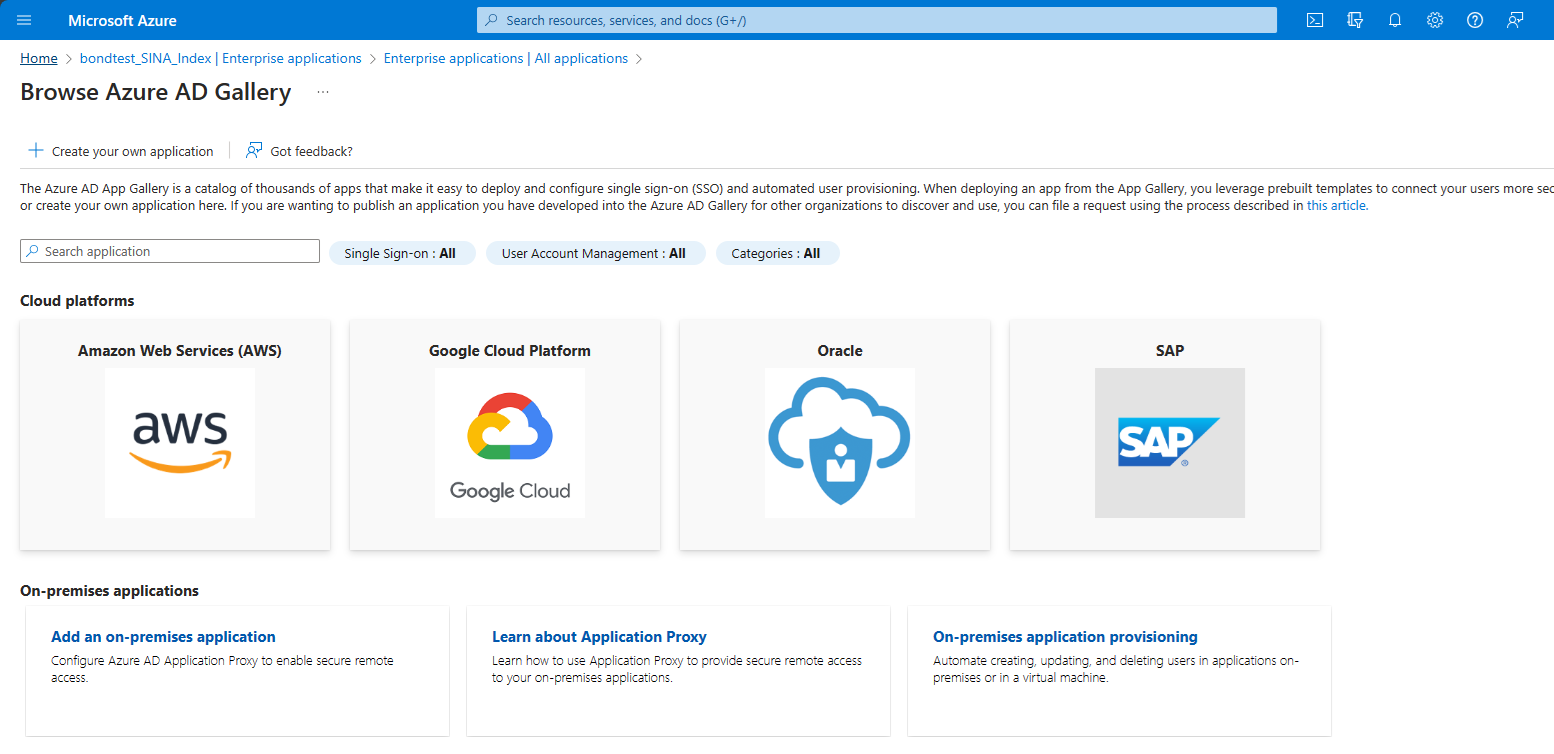Expand the User Account Management filter
Viewport: 1554px width, 754px height.
pos(594,254)
